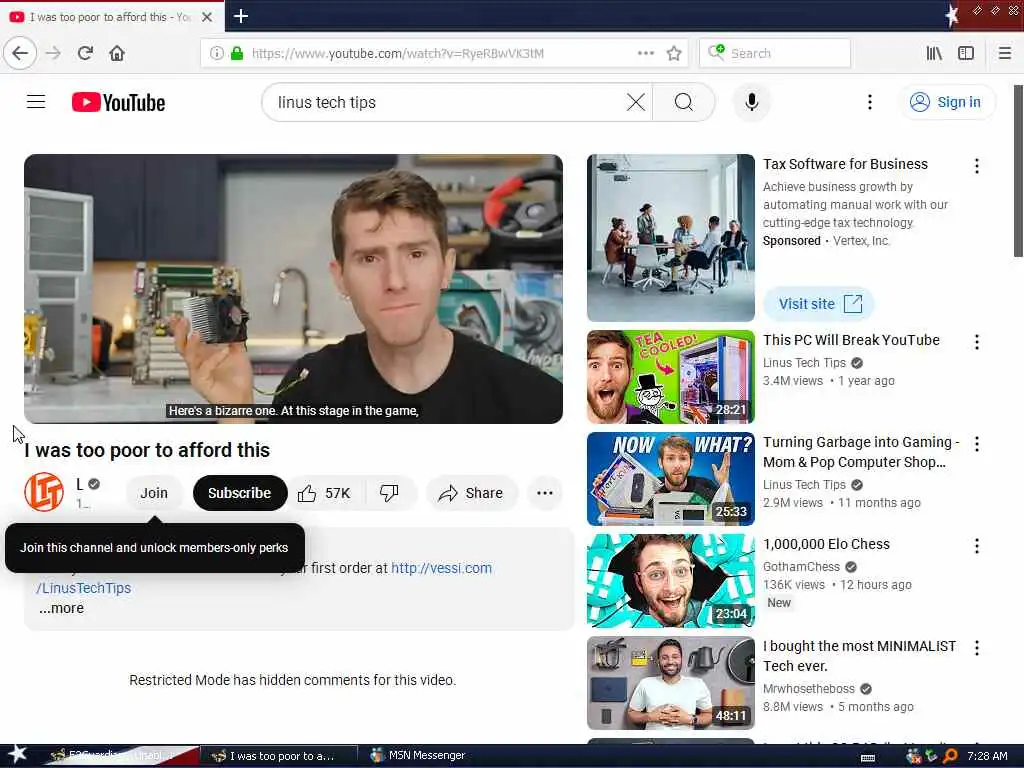Open a new tab with the plus button
Viewport: 1024px width, 768px height.
240,16
